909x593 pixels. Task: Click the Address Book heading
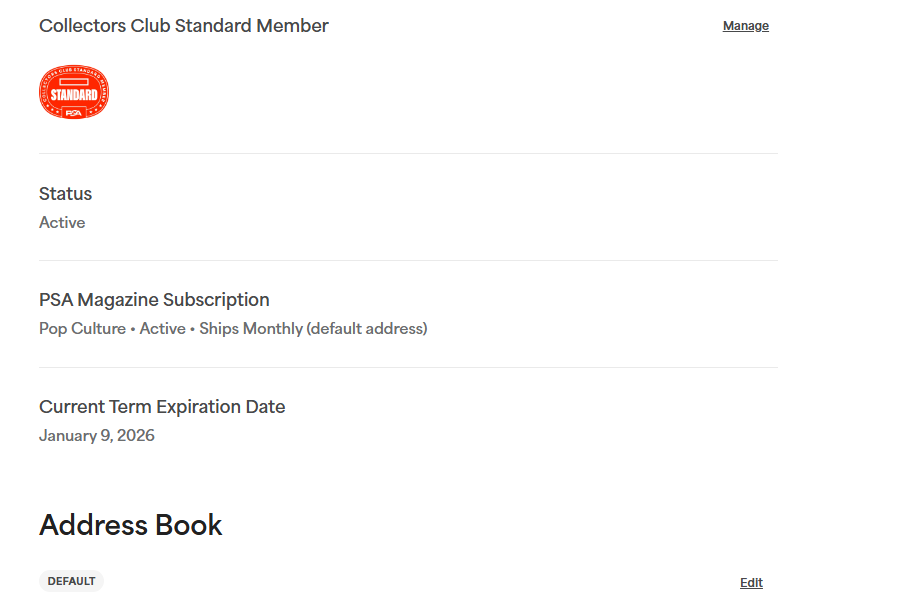click(130, 525)
